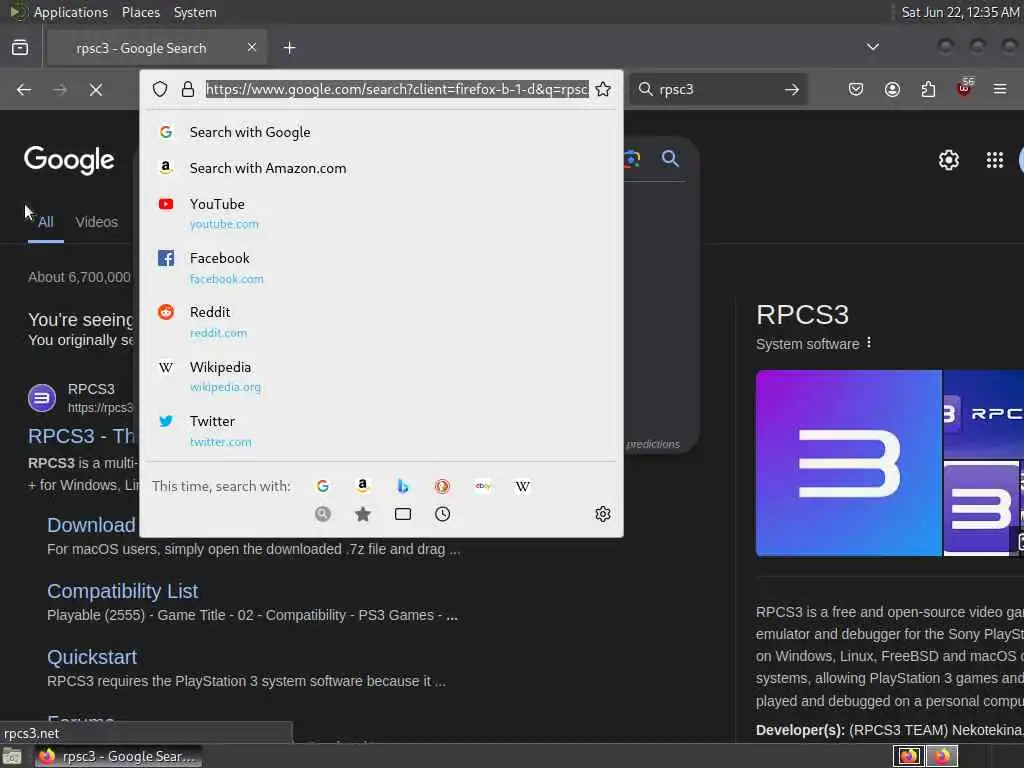Open the Pocket save icon
This screenshot has width=1024, height=768.
coord(856,89)
